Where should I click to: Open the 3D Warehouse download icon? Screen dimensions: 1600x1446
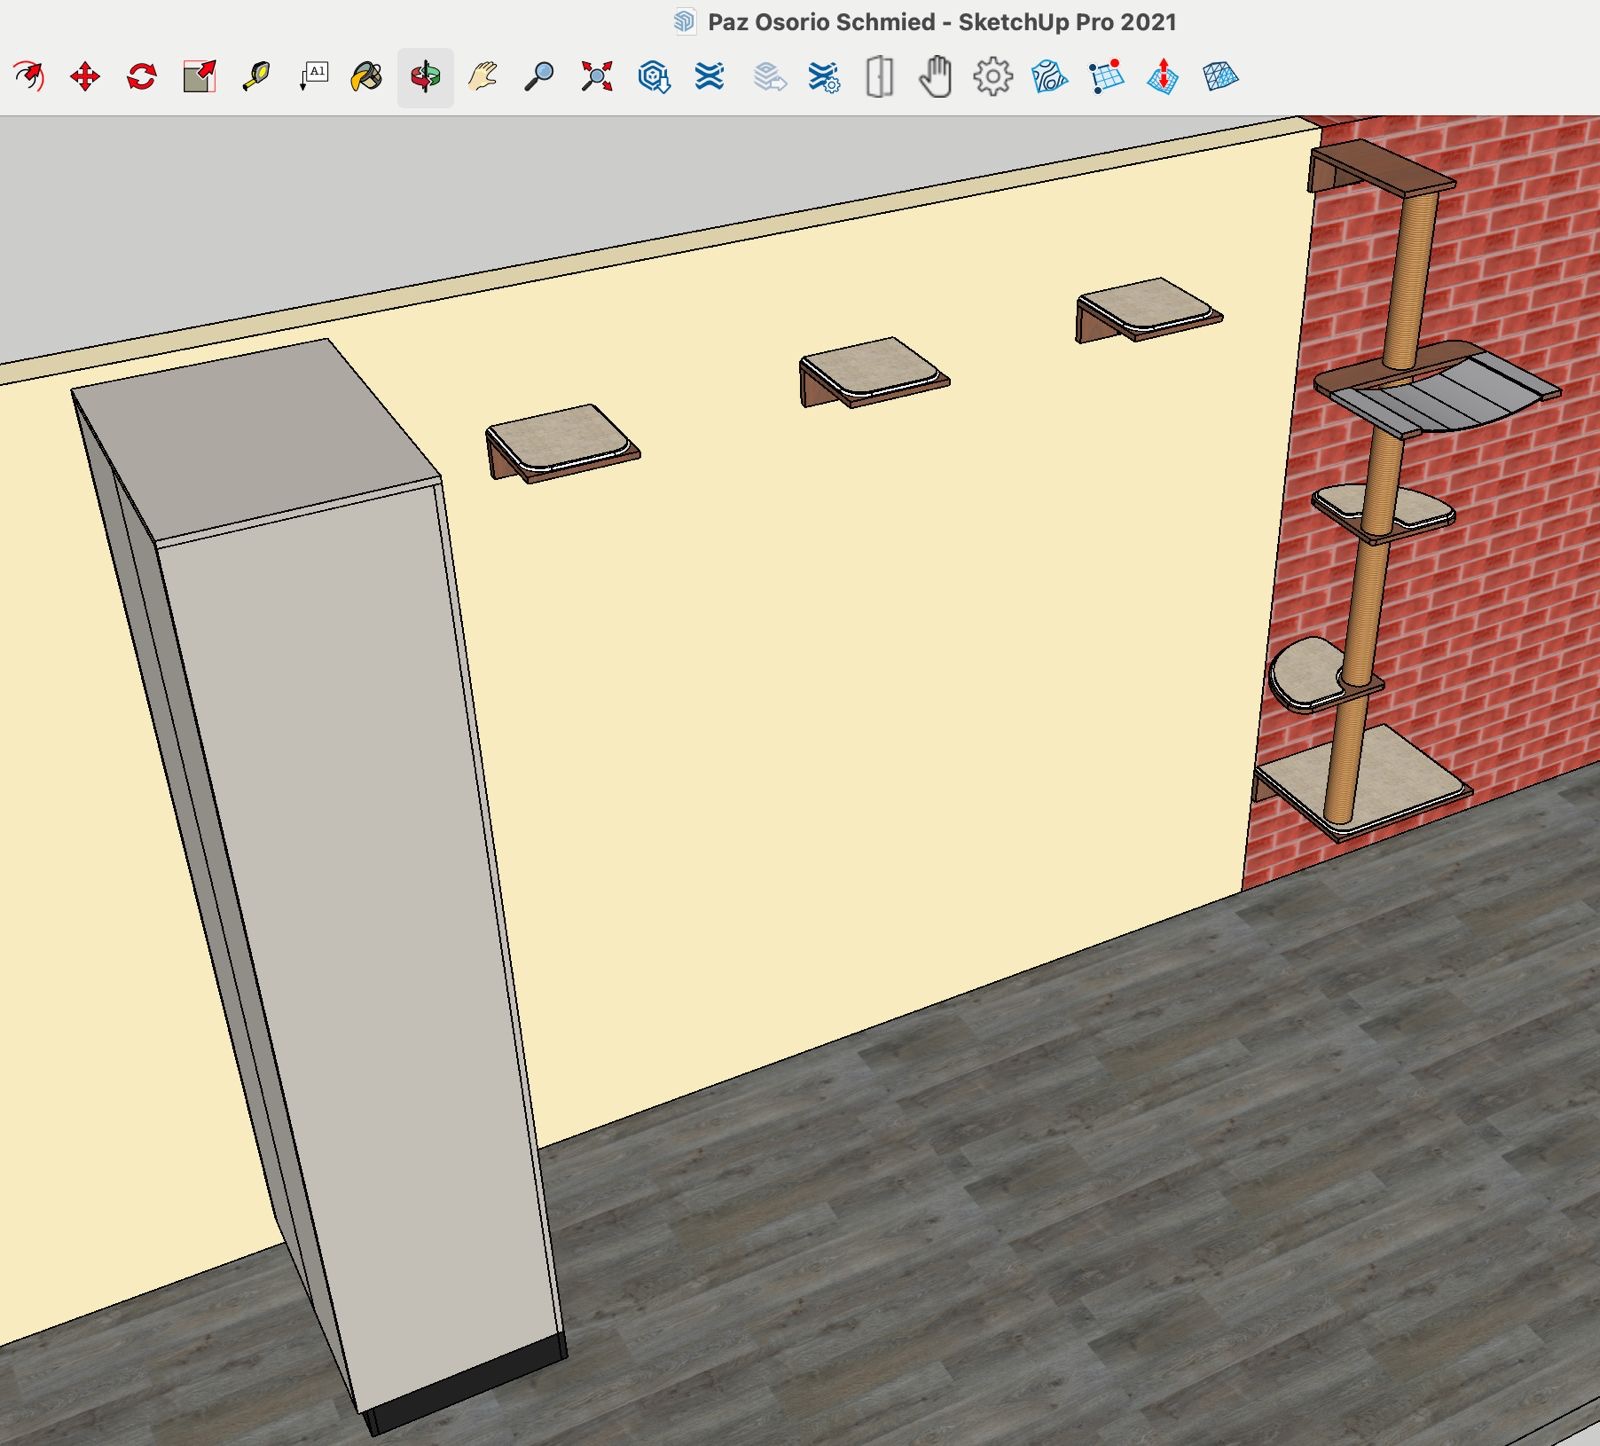(654, 77)
